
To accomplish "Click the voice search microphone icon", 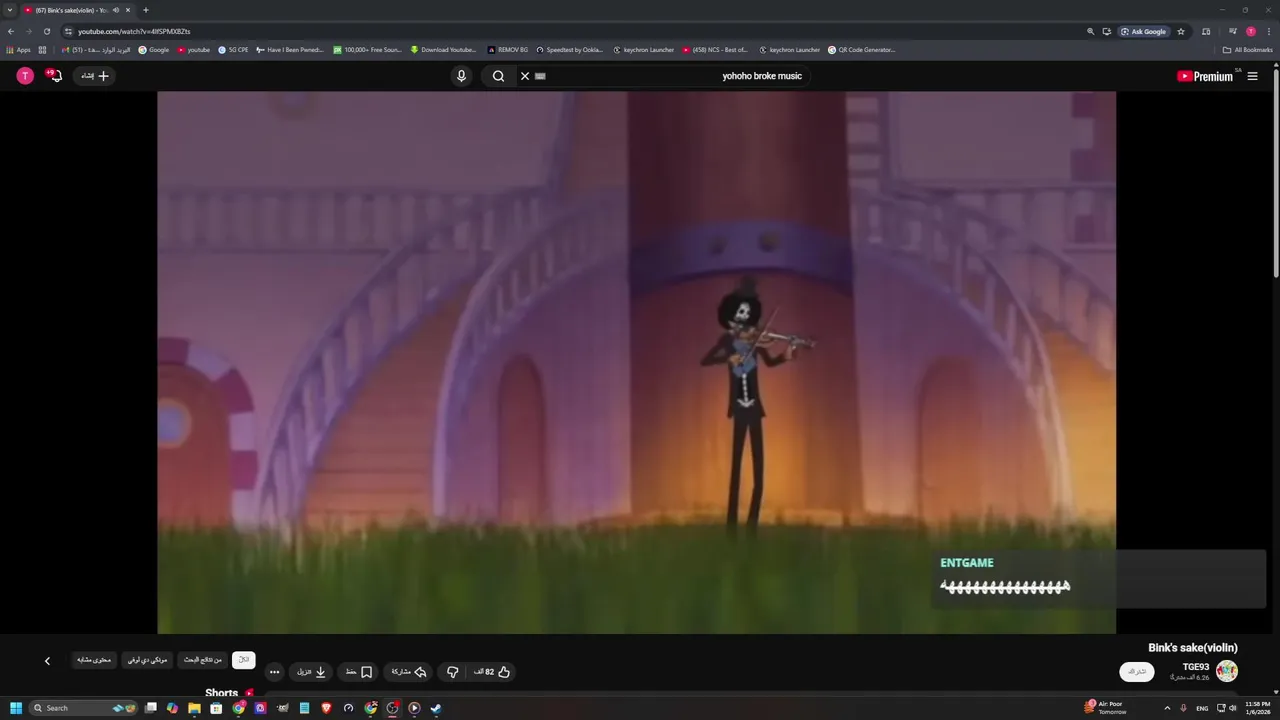I will coord(461,76).
